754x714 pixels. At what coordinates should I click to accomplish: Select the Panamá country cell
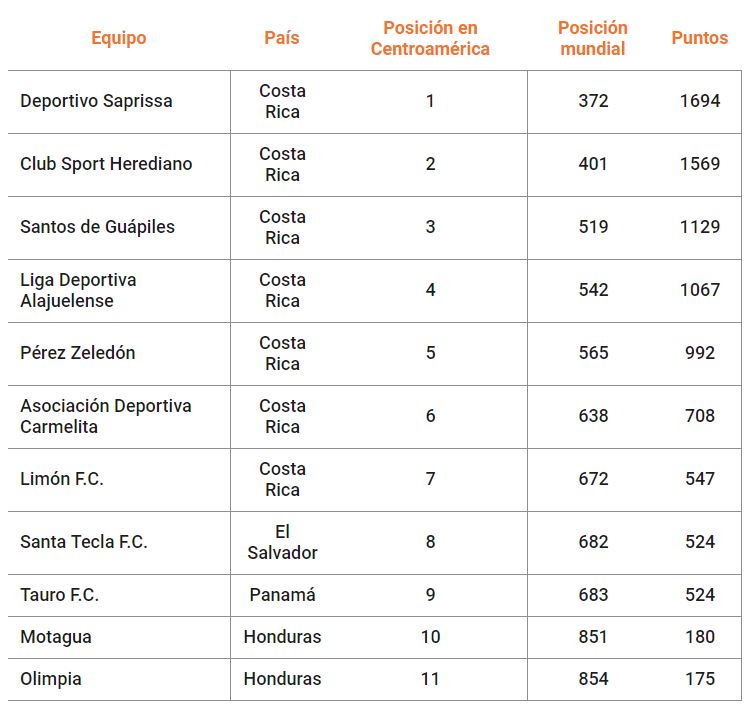(x=282, y=595)
